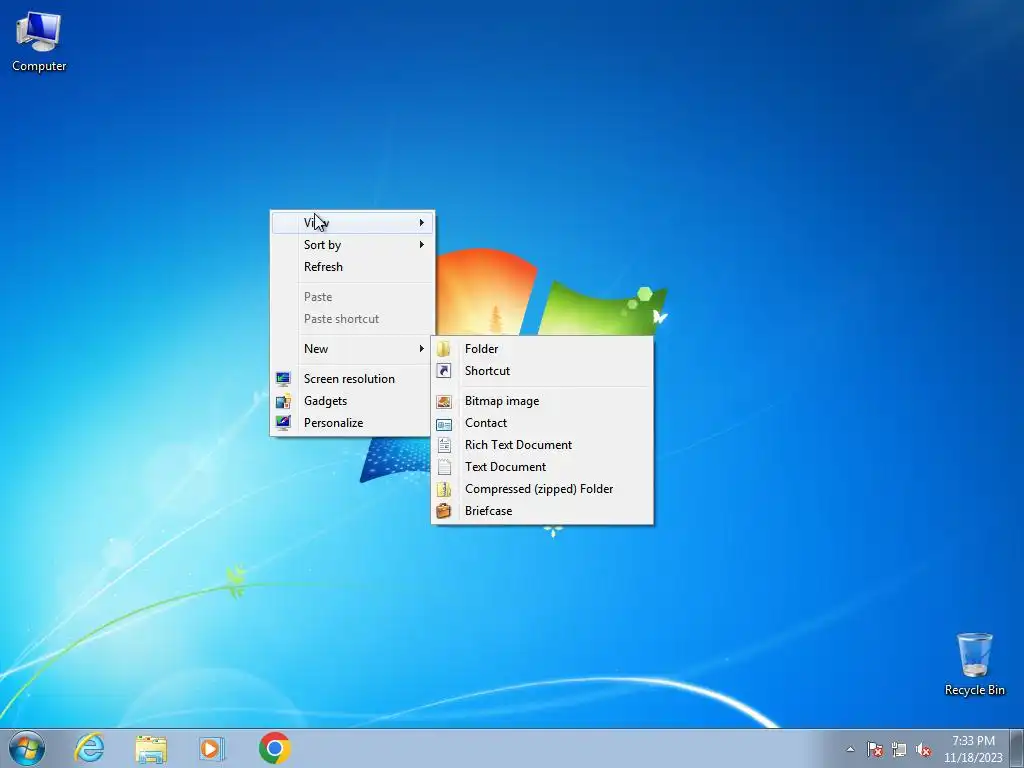Launch Internet Explorer from the taskbar

pos(89,748)
